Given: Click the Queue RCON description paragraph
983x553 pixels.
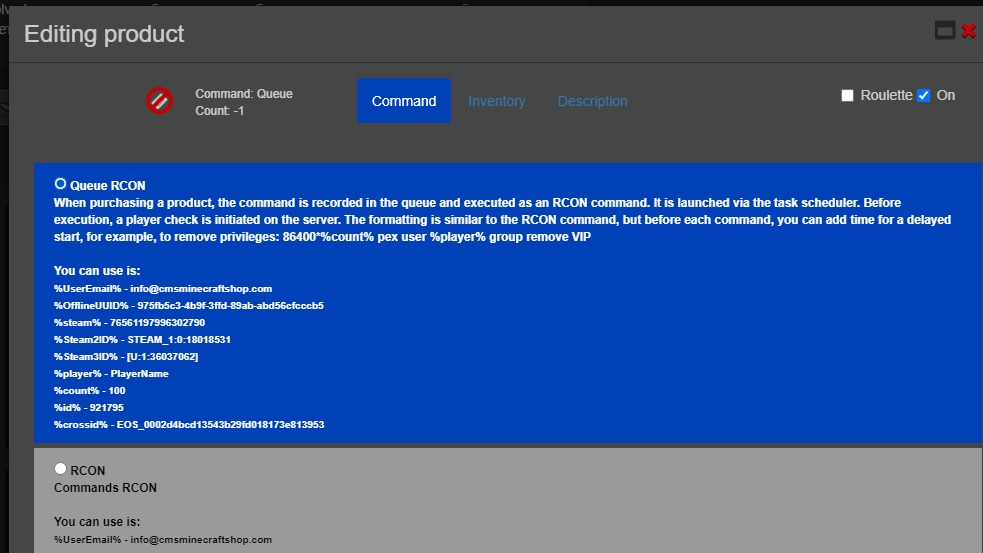Looking at the screenshot, I should click(500, 220).
